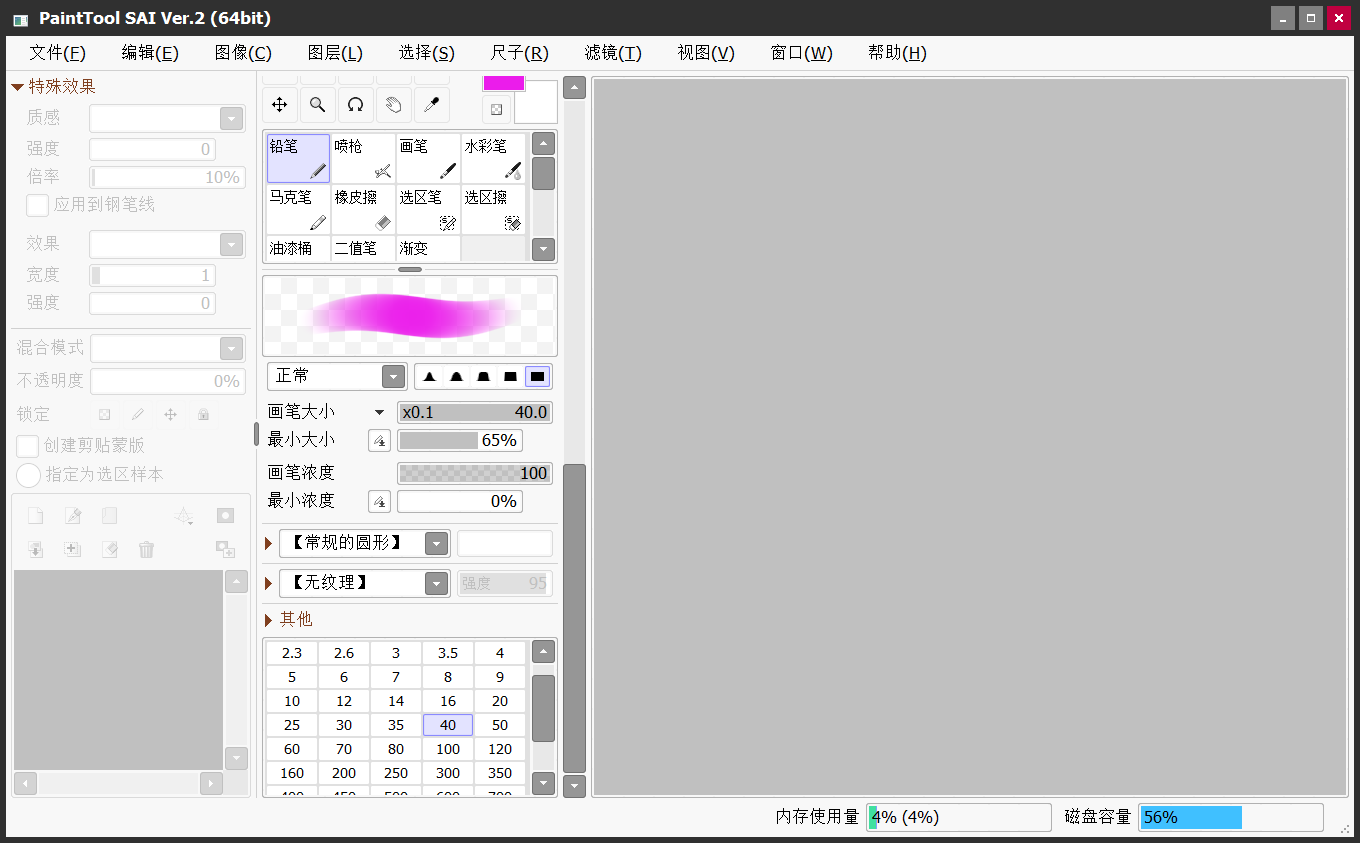Viewport: 1360px width, 843px height.
Task: Select the Zoom magnifier tool
Action: click(x=317, y=104)
